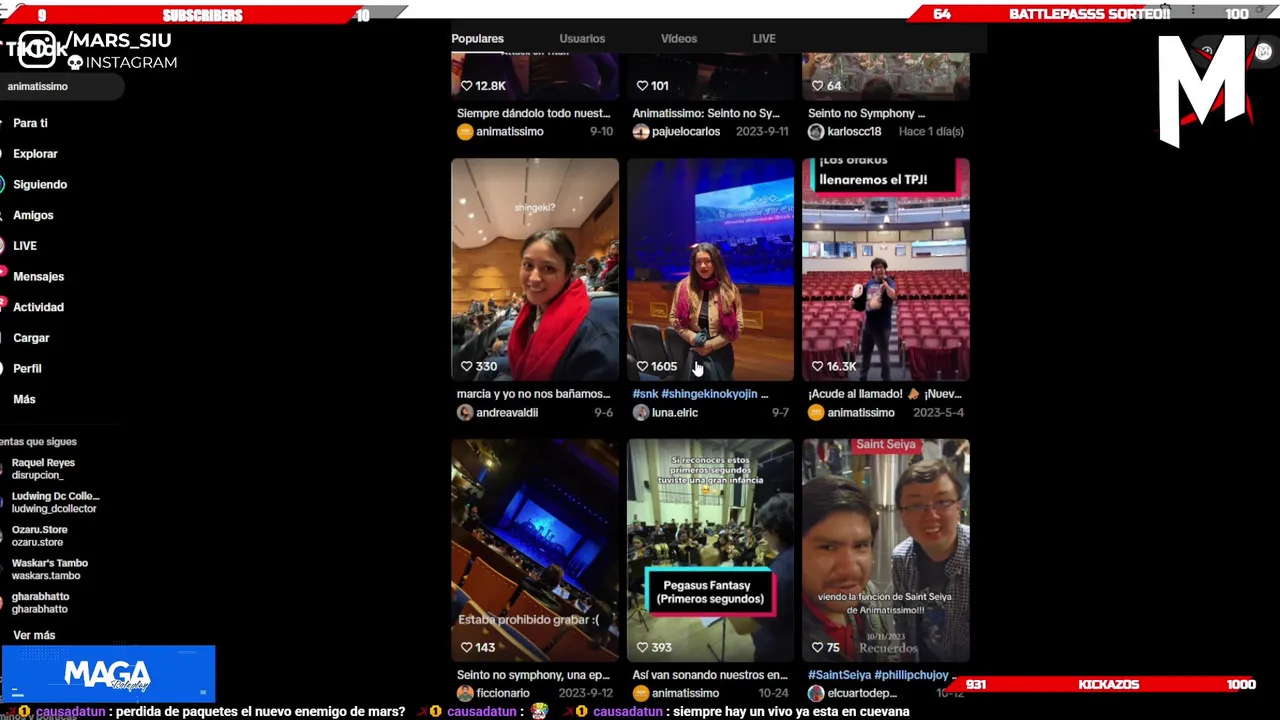The width and height of the screenshot is (1280, 720).
Task: Open the luna.elric concert hall video thumbnail
Action: click(x=710, y=269)
